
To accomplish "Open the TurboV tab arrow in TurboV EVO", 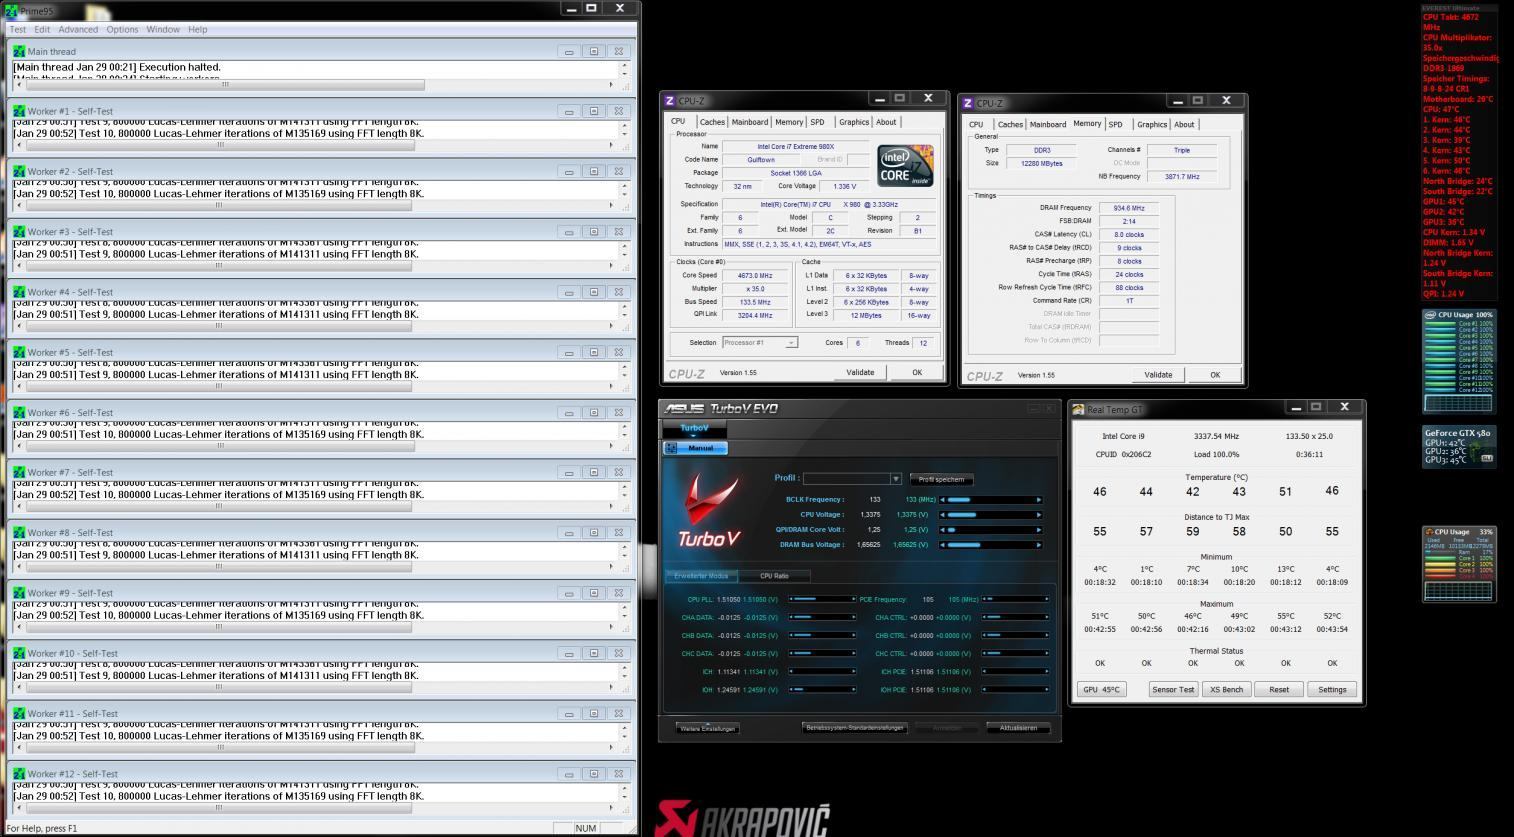I will tap(694, 436).
